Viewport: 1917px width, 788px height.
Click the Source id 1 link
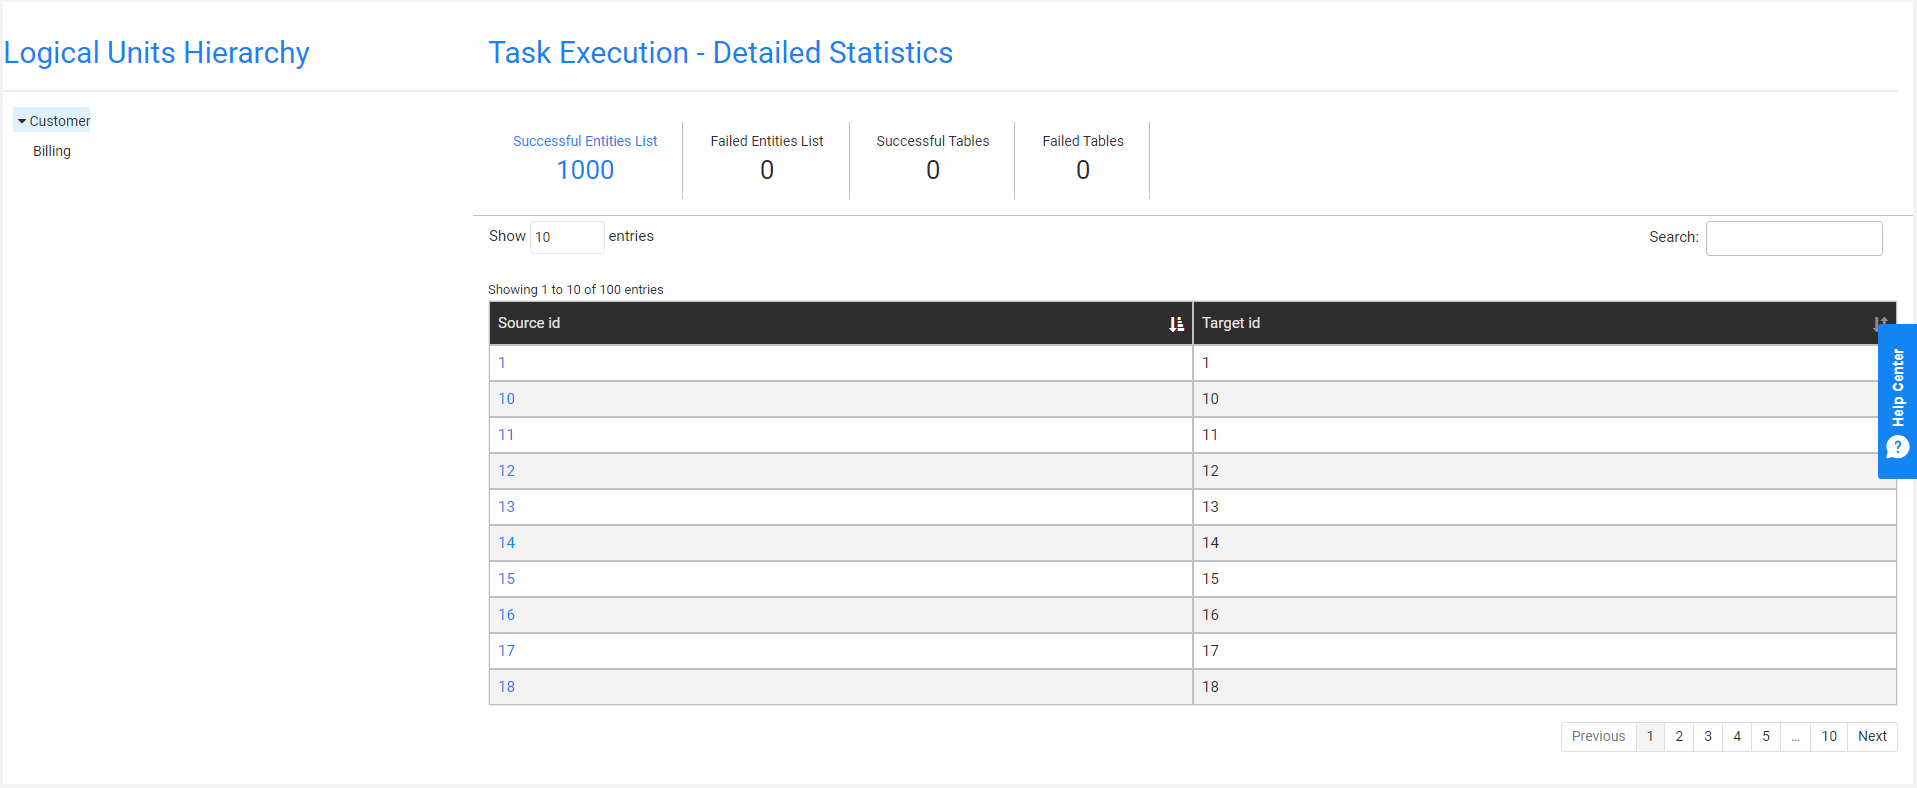[x=502, y=363]
